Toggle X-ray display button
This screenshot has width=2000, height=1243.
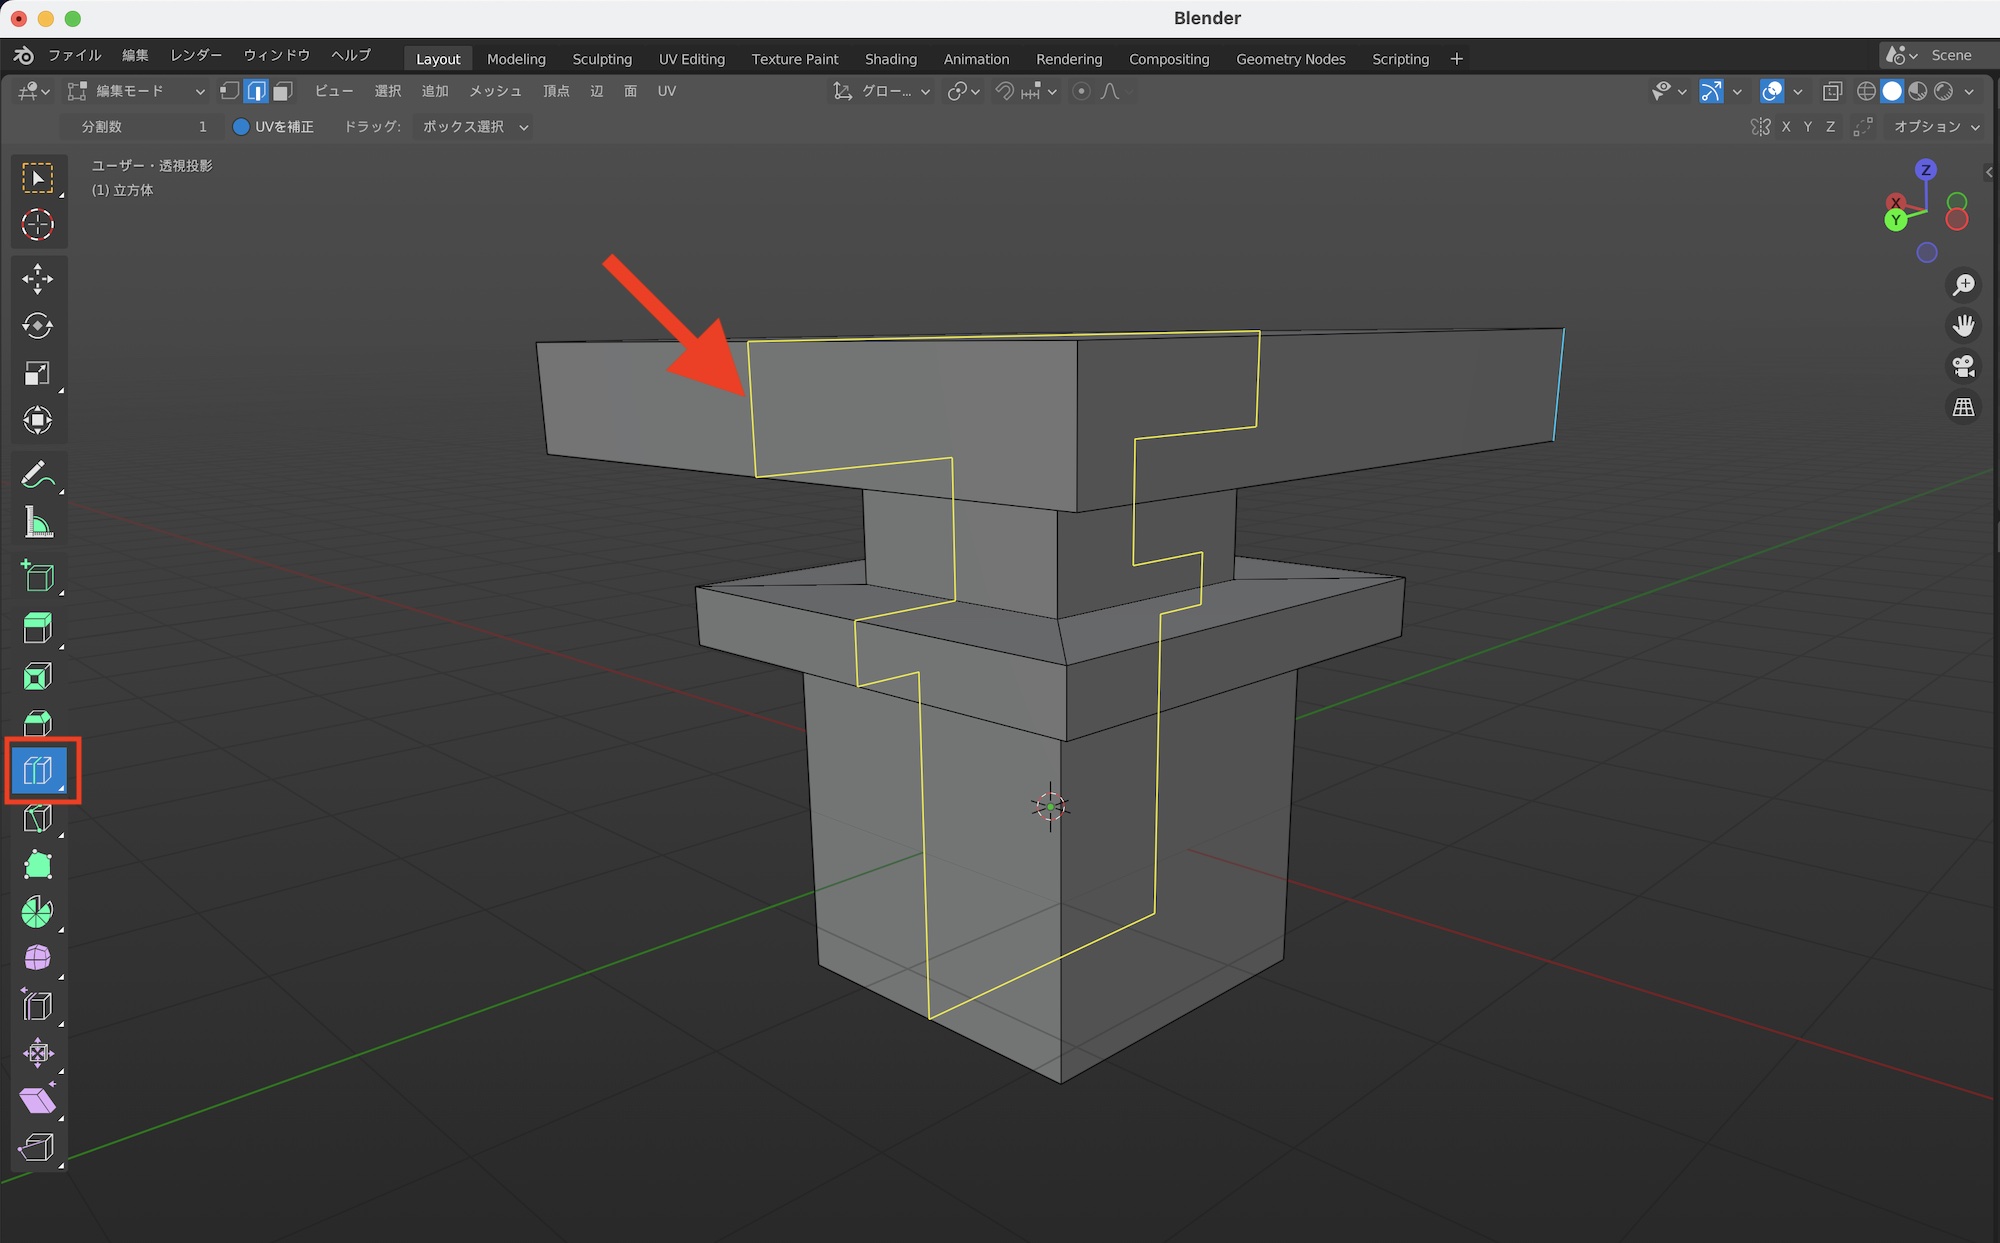pyautogui.click(x=1832, y=91)
